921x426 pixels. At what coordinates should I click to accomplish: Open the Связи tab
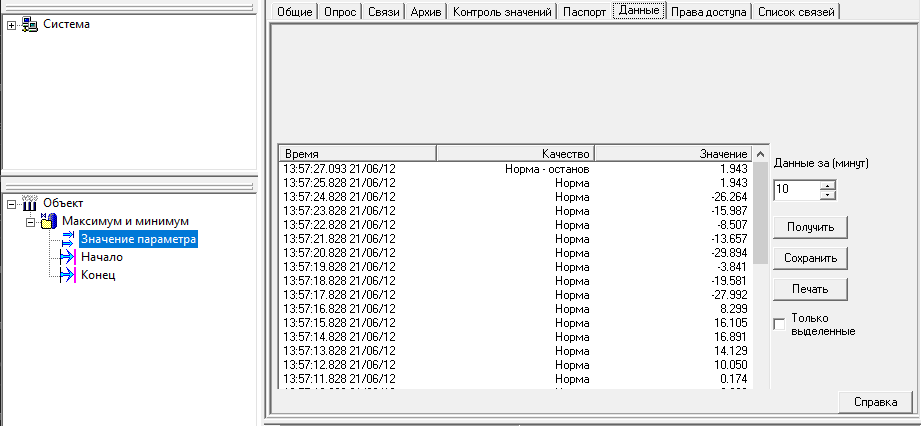click(x=384, y=12)
